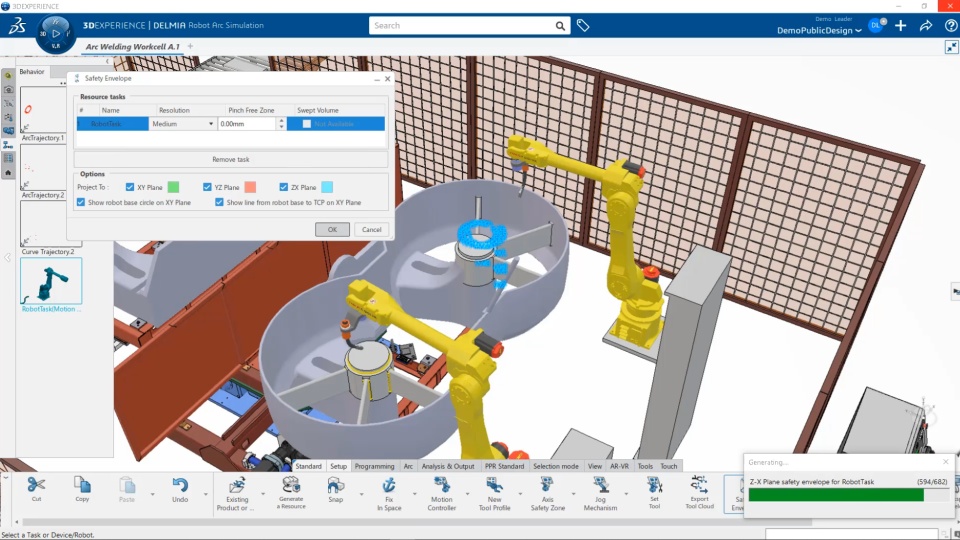Uncheck the XY Plane checkbox

tap(130, 187)
